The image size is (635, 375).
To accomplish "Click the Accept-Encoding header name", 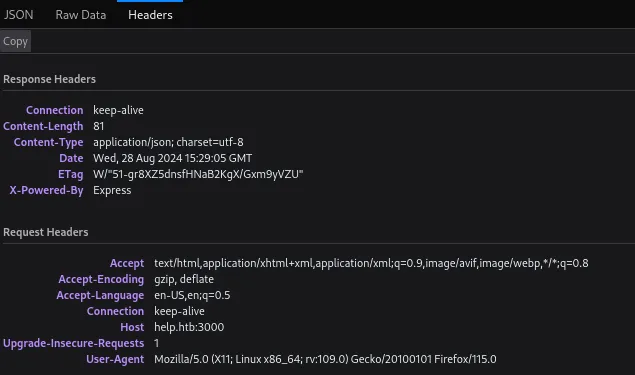I will [101, 279].
